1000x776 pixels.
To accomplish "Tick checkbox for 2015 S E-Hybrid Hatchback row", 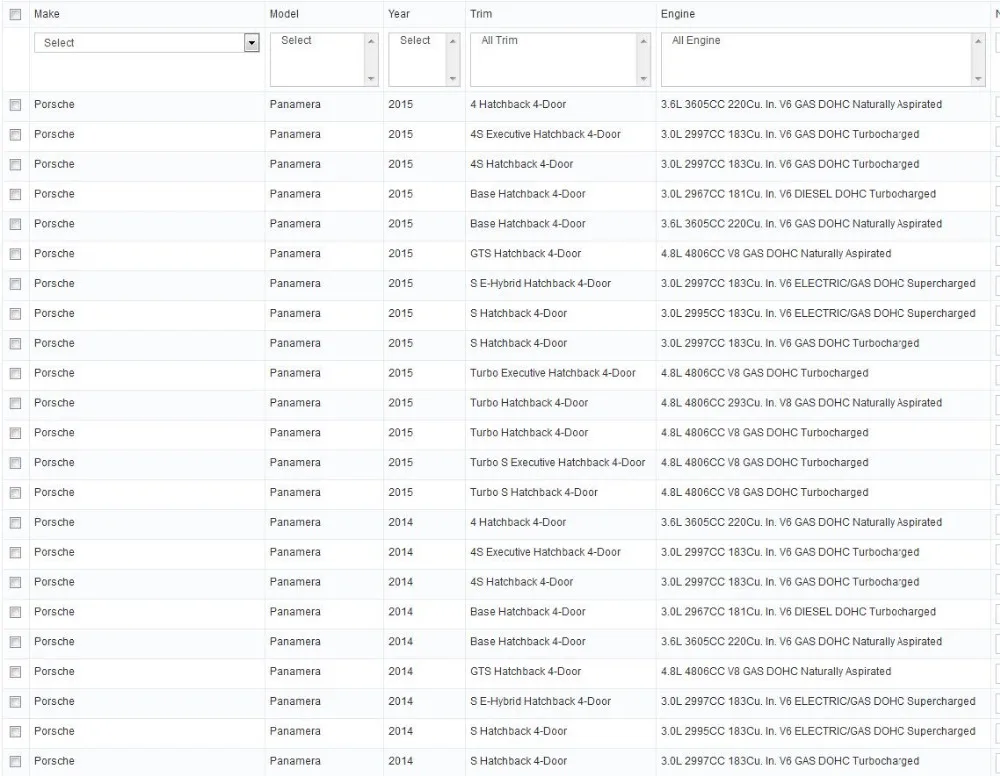I will click(x=15, y=284).
